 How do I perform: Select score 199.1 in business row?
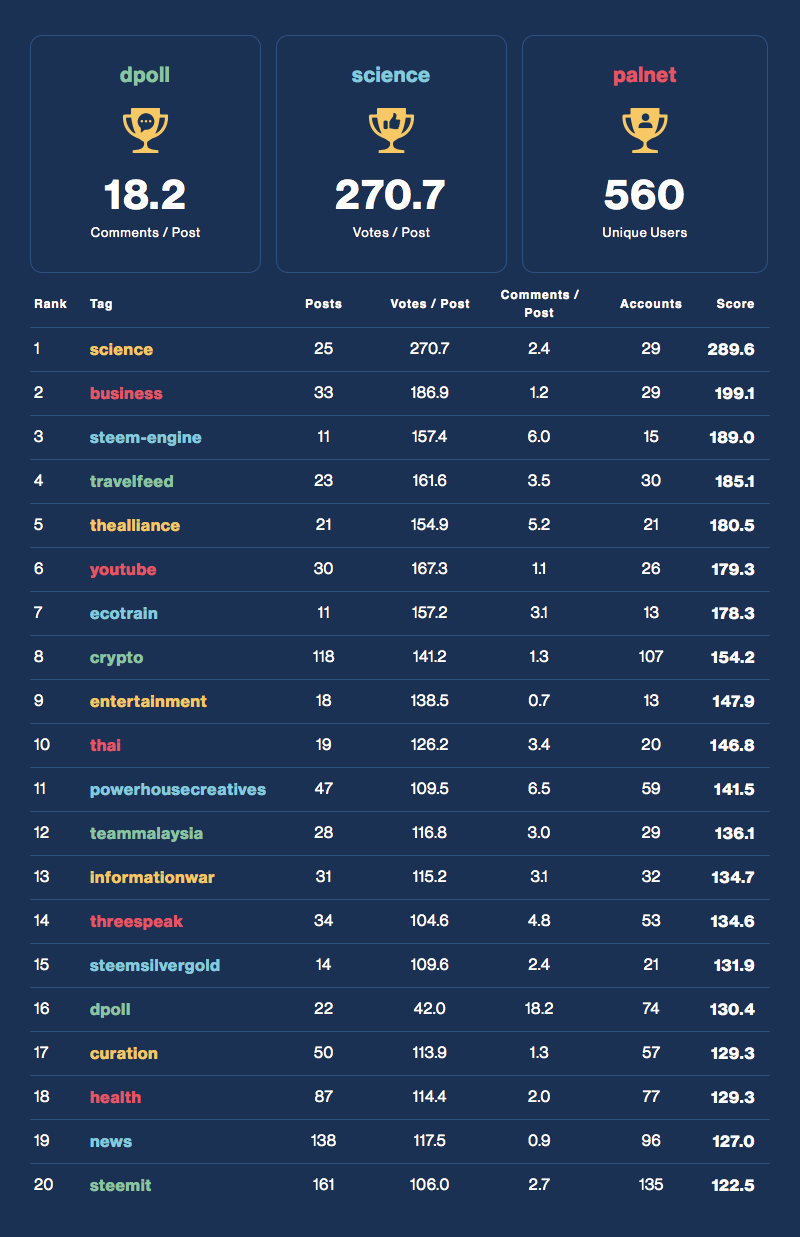(733, 393)
